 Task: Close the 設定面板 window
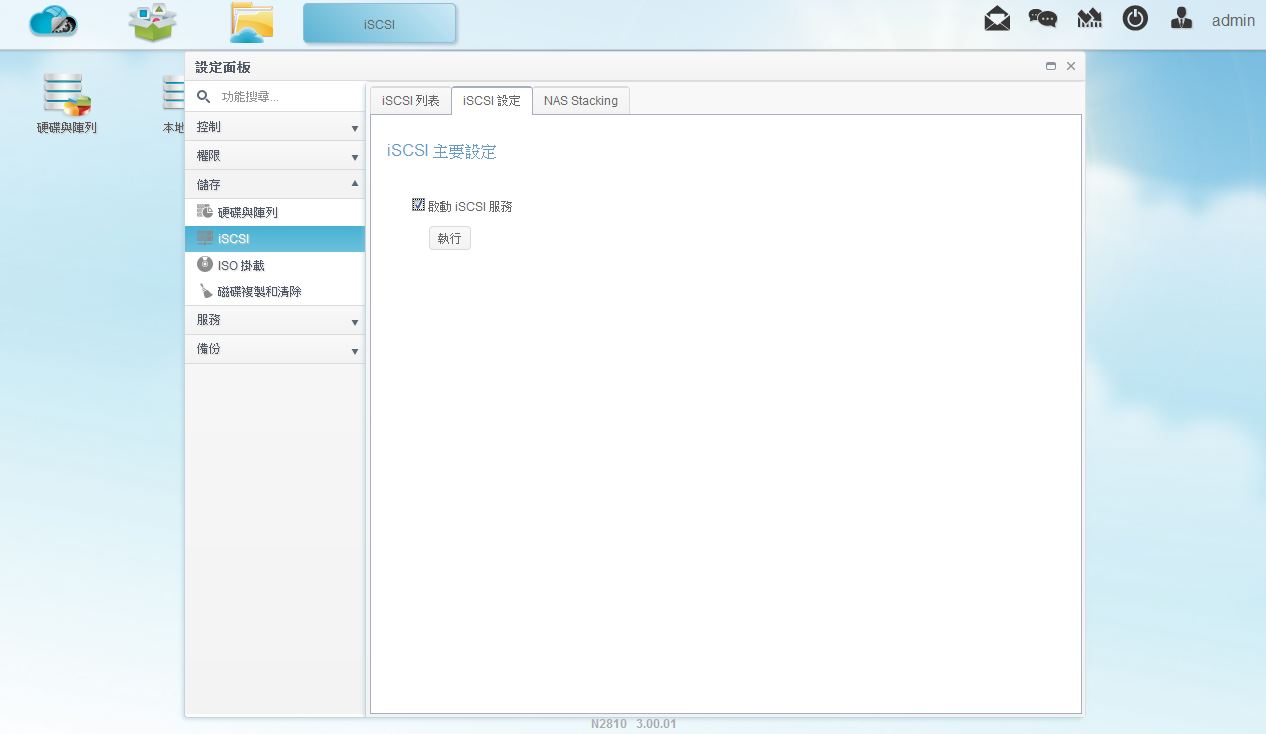tap(1071, 66)
